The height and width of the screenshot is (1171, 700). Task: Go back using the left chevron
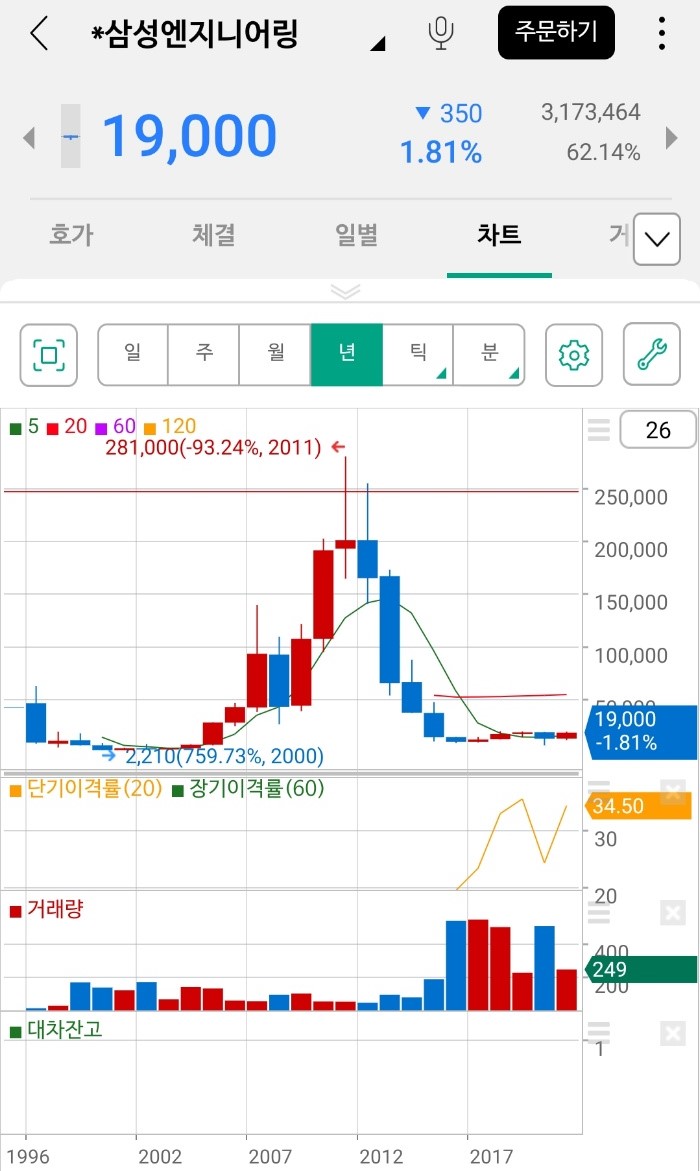coord(39,34)
